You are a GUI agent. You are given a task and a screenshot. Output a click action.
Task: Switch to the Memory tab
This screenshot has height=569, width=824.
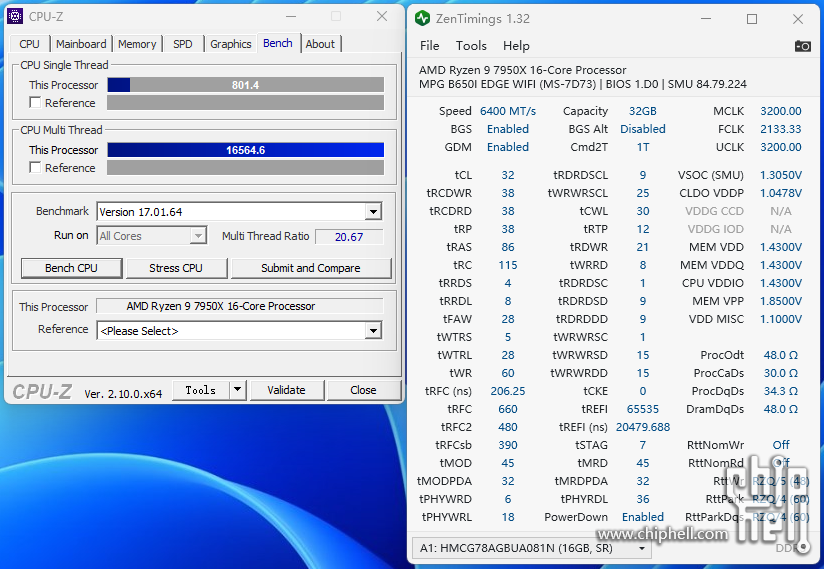[137, 44]
